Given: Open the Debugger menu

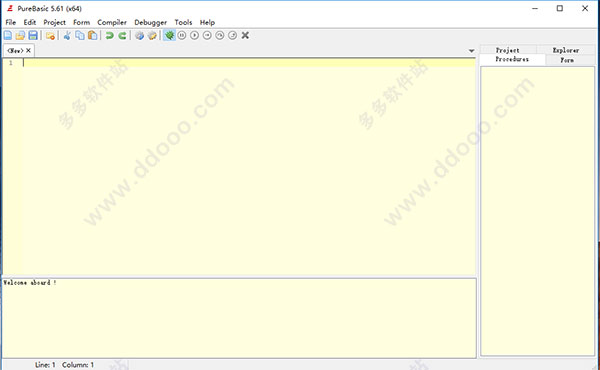Looking at the screenshot, I should pyautogui.click(x=150, y=22).
